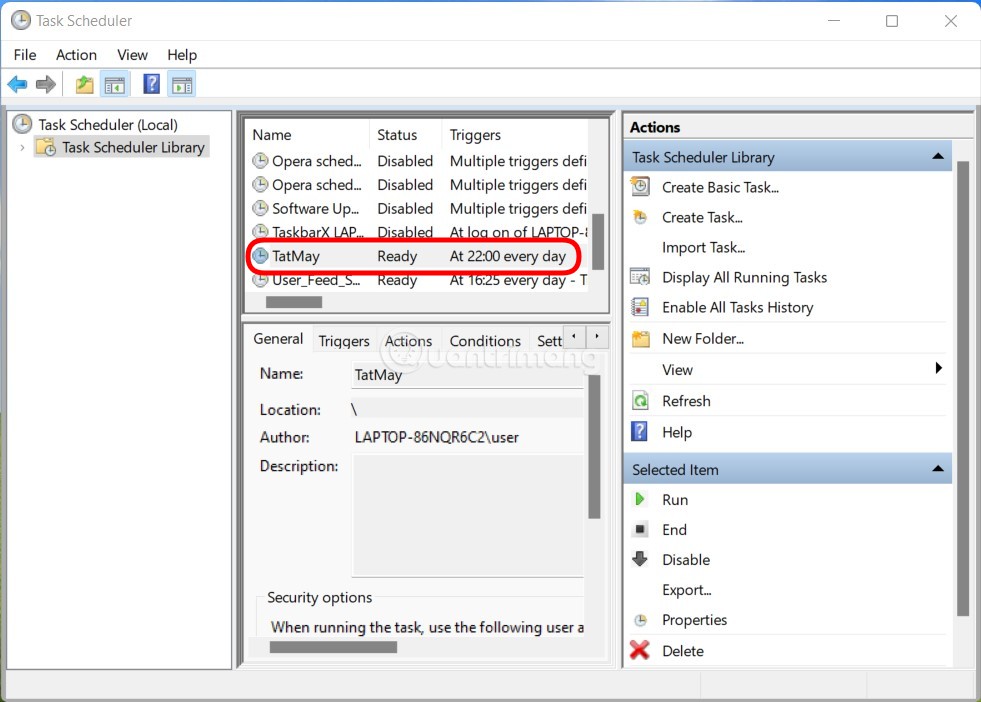Click the red Delete X icon

coord(639,650)
